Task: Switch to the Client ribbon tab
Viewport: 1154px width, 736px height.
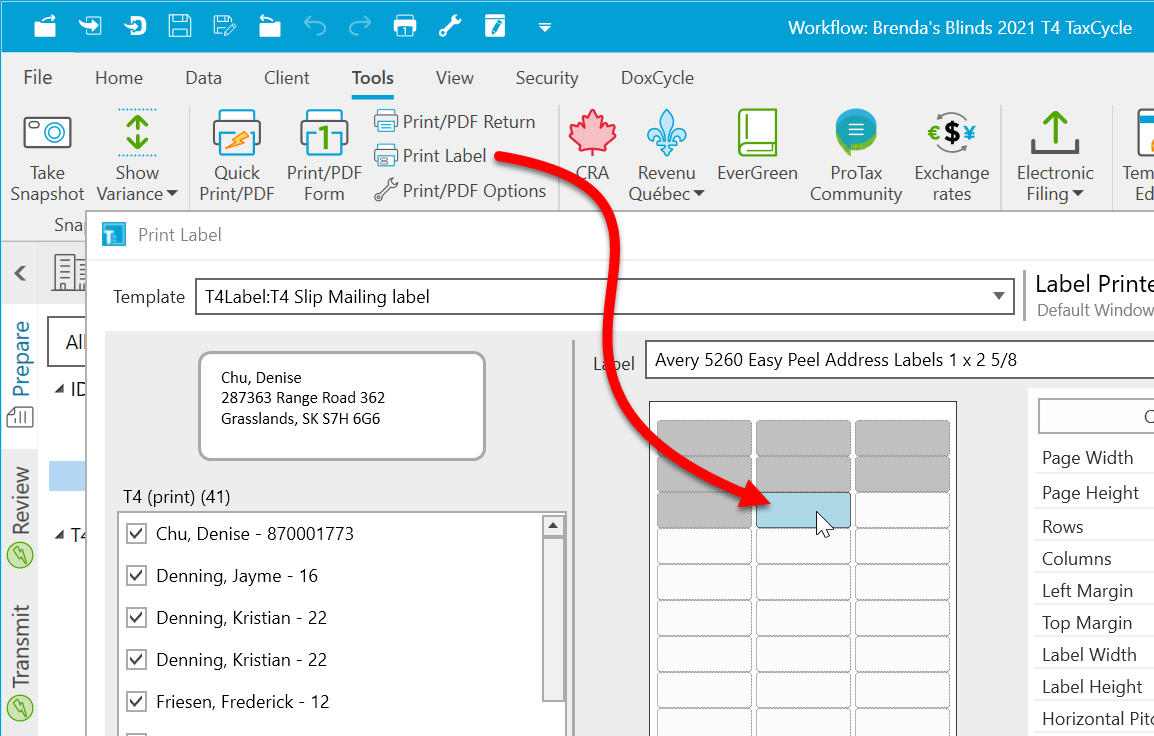Action: (286, 78)
